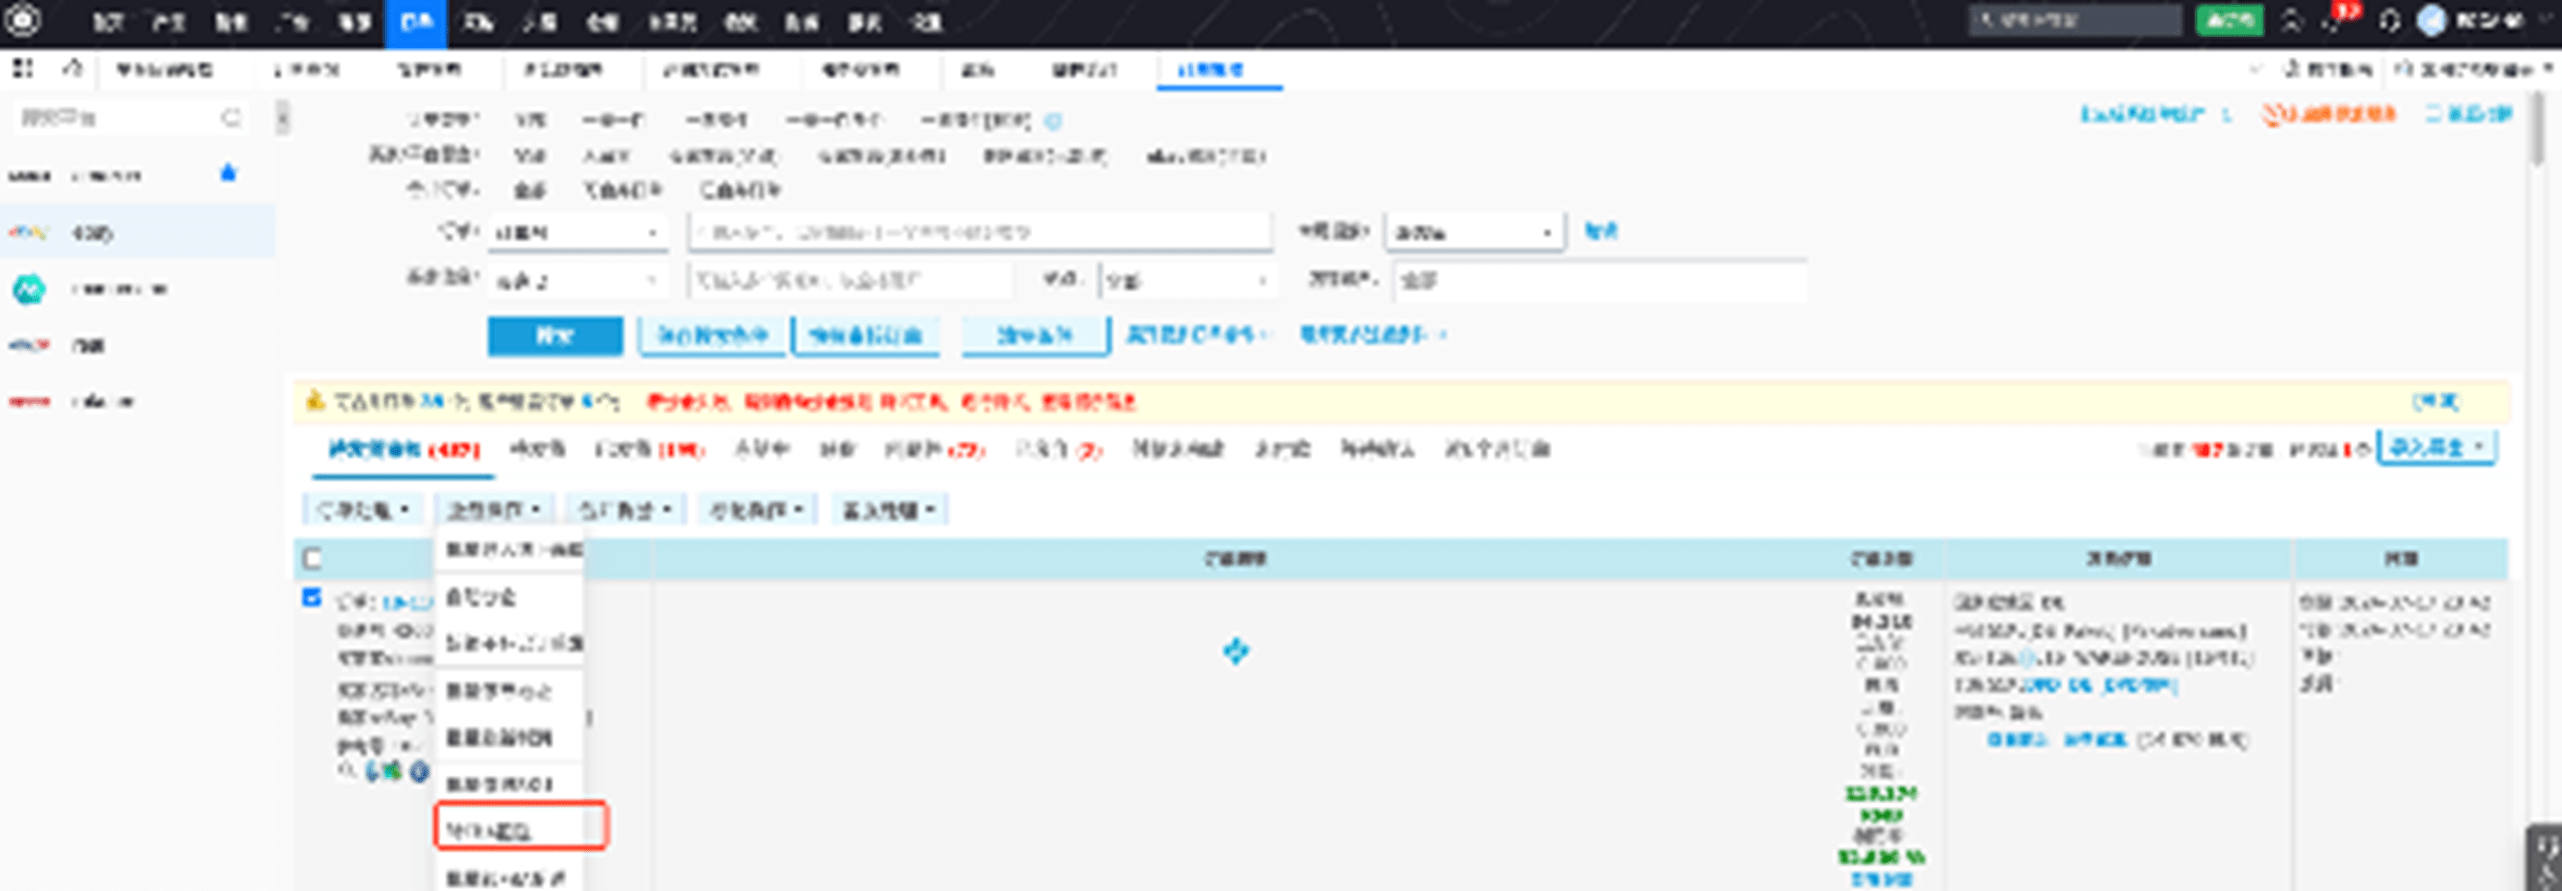Image resolution: width=2562 pixels, height=891 pixels.
Task: Select the blue-highlighted tab in the dark navigation bar
Action: (x=415, y=22)
